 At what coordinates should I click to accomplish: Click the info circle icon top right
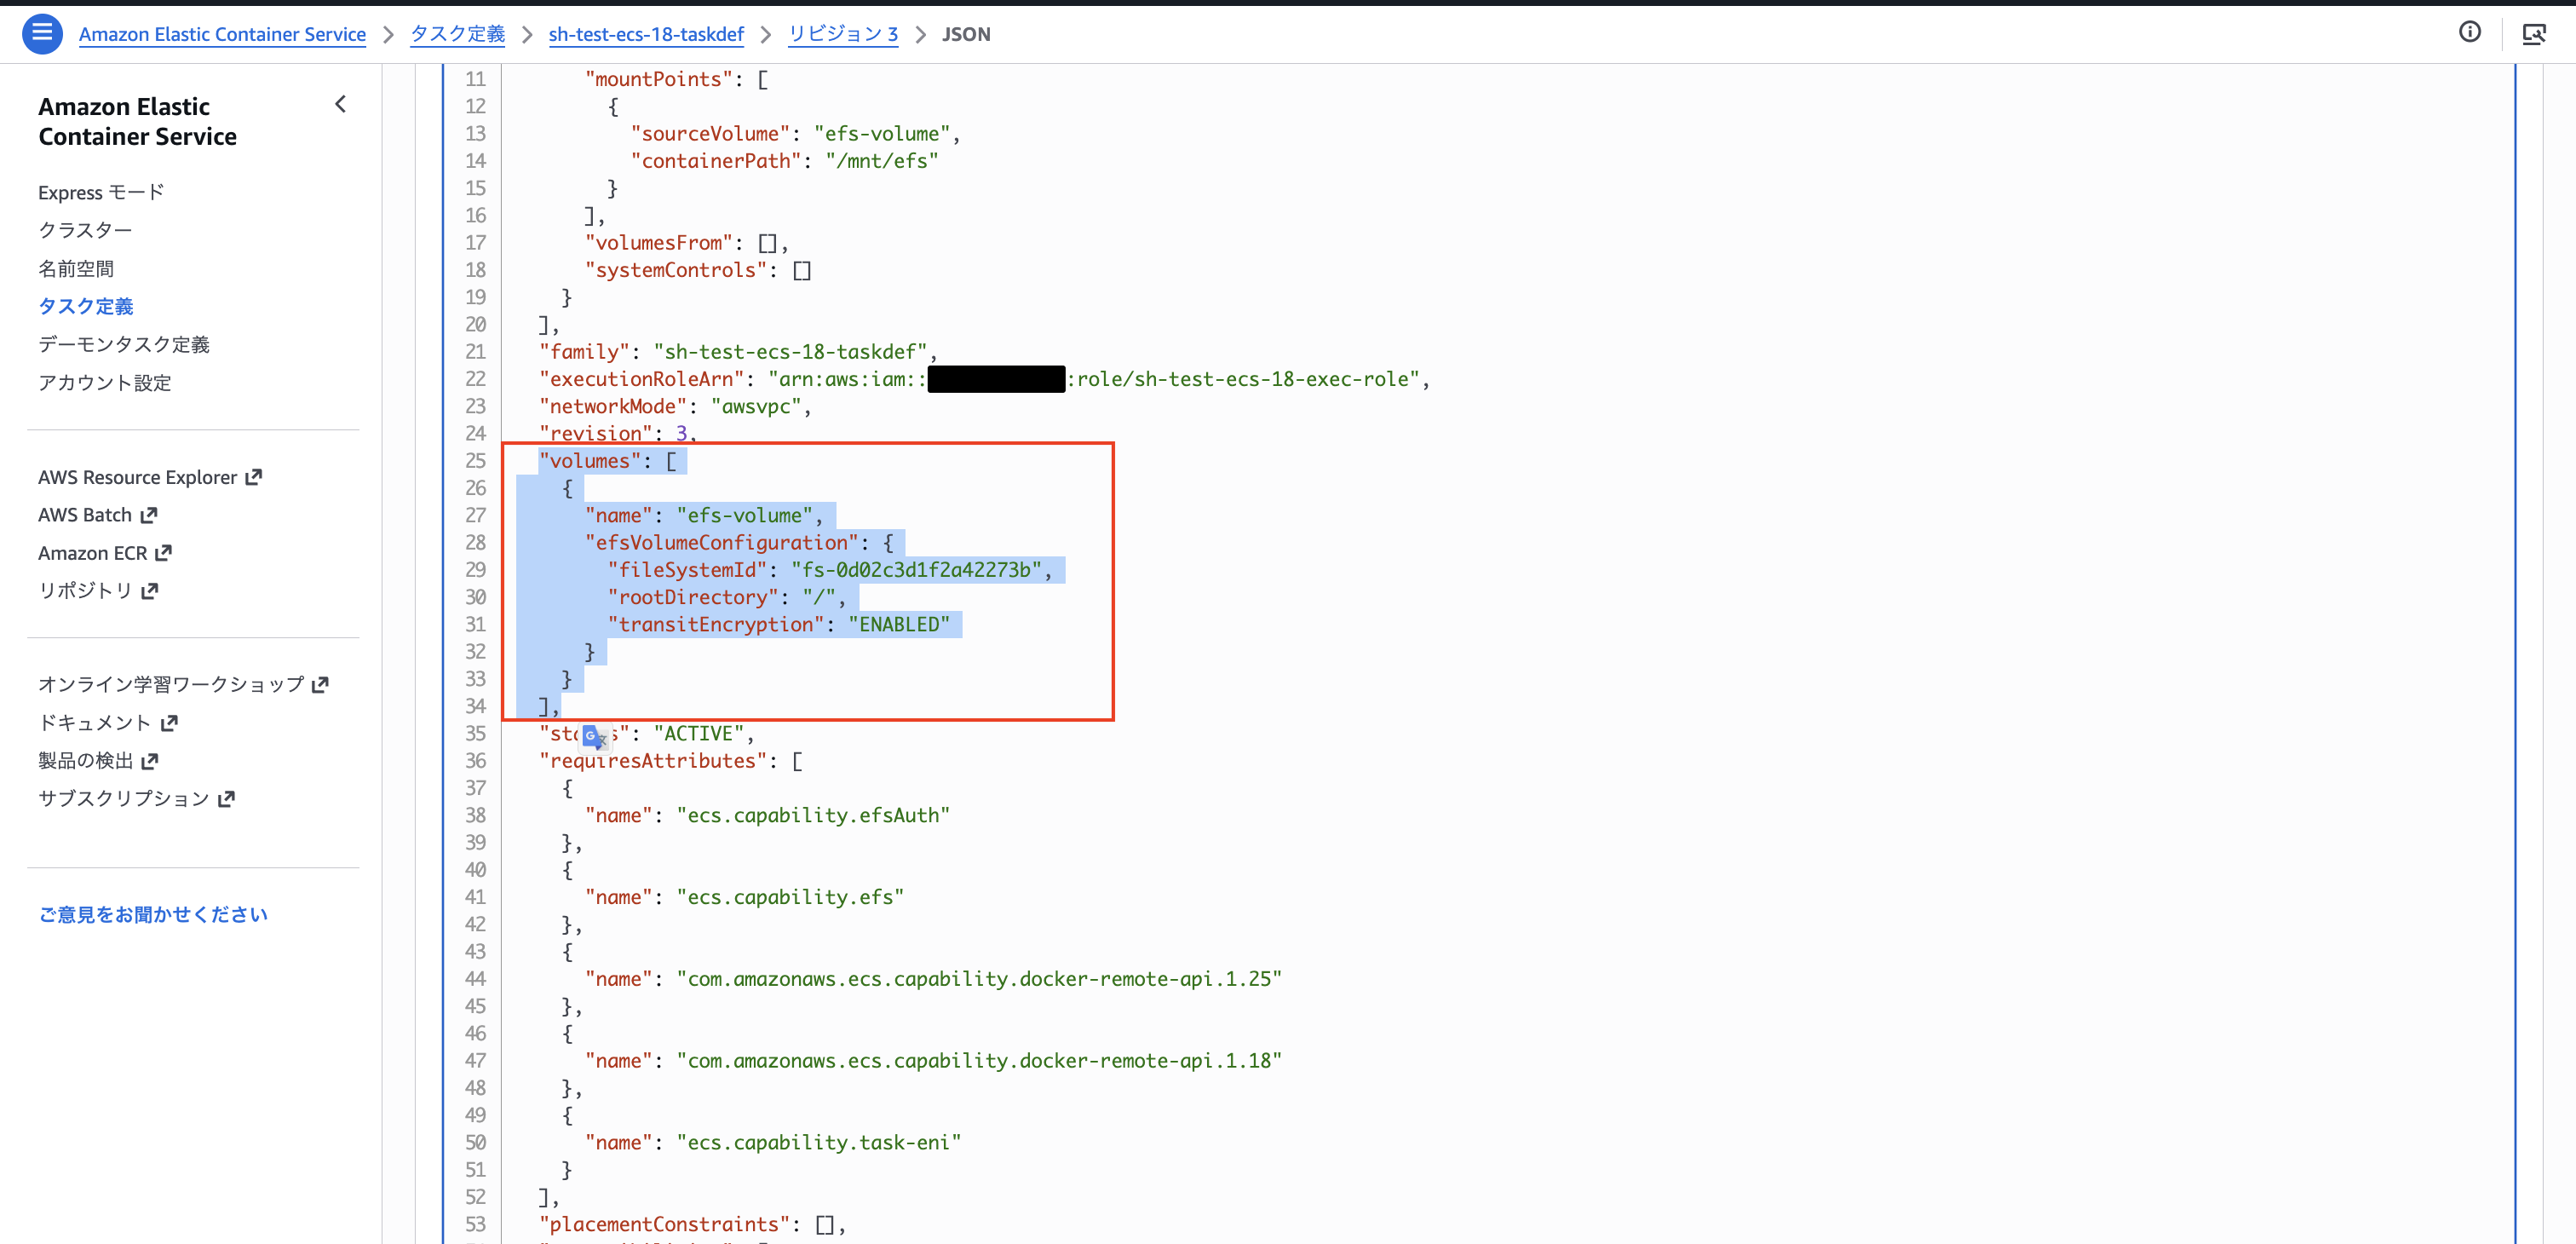(2469, 32)
